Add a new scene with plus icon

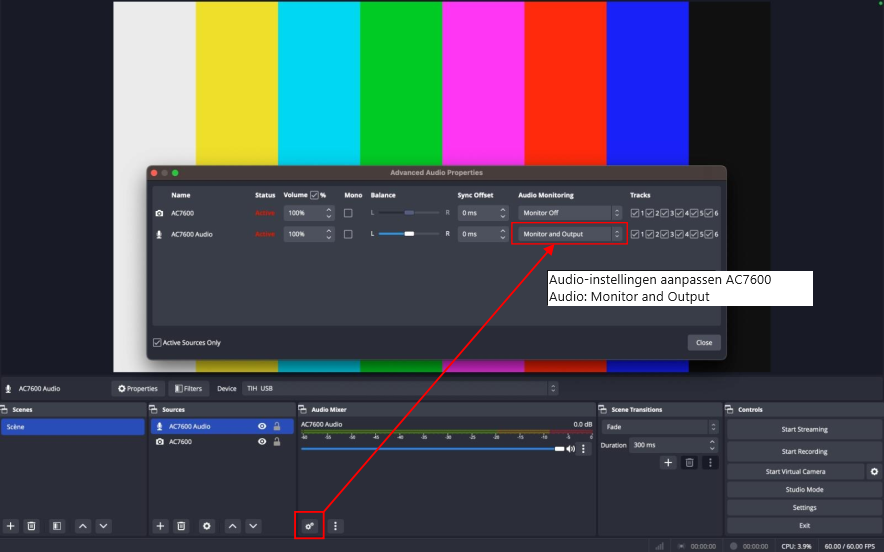point(11,526)
